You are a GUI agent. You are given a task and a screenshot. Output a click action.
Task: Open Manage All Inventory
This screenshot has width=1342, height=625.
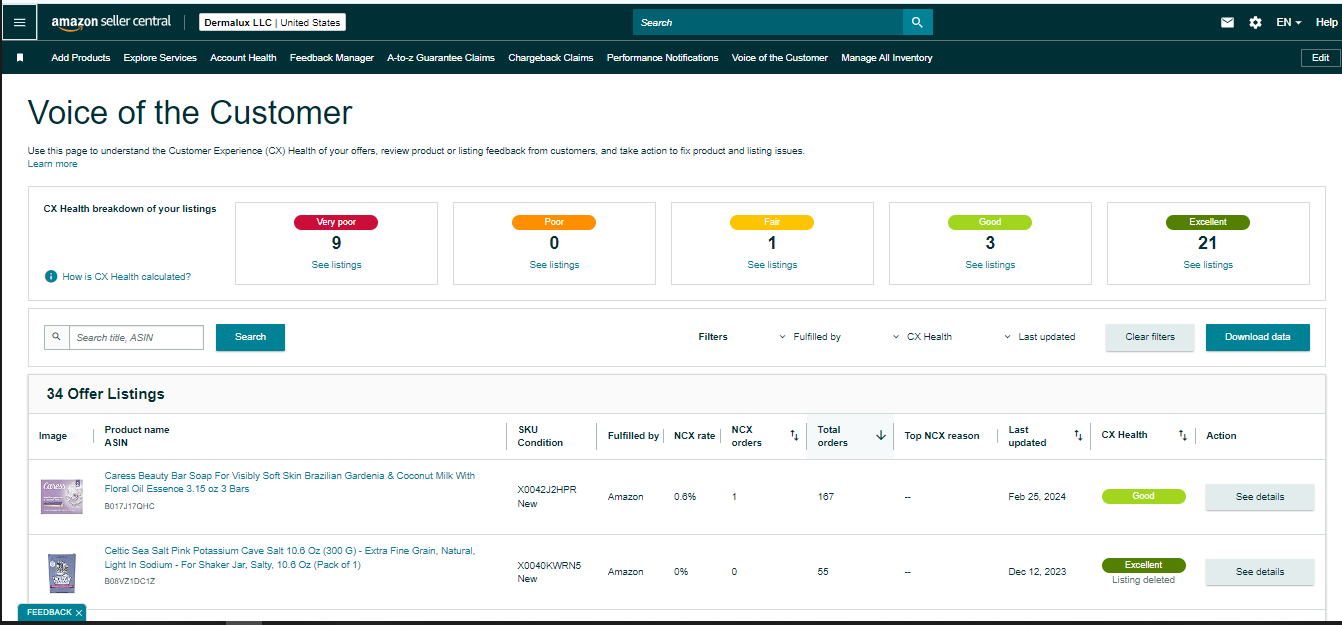pos(887,58)
